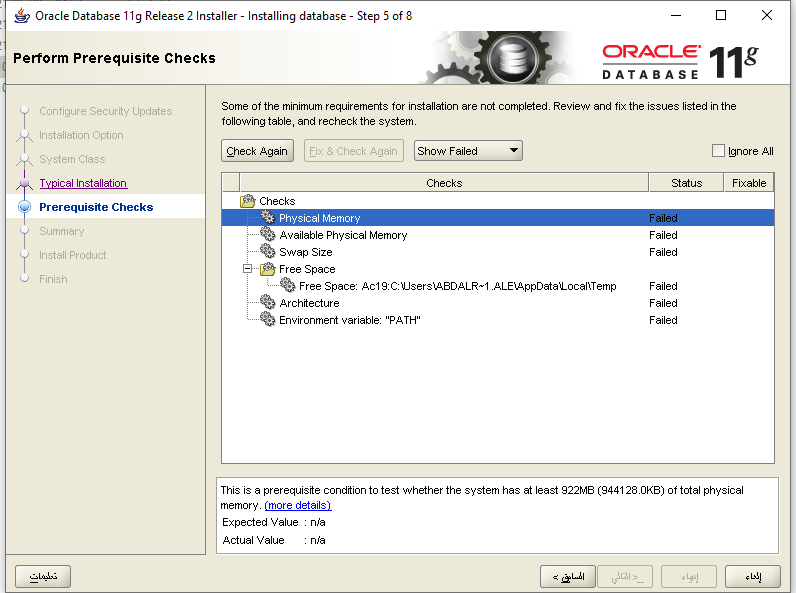This screenshot has height=593, width=796.
Task: Go to Typical Installation step in sidebar
Action: 83,183
